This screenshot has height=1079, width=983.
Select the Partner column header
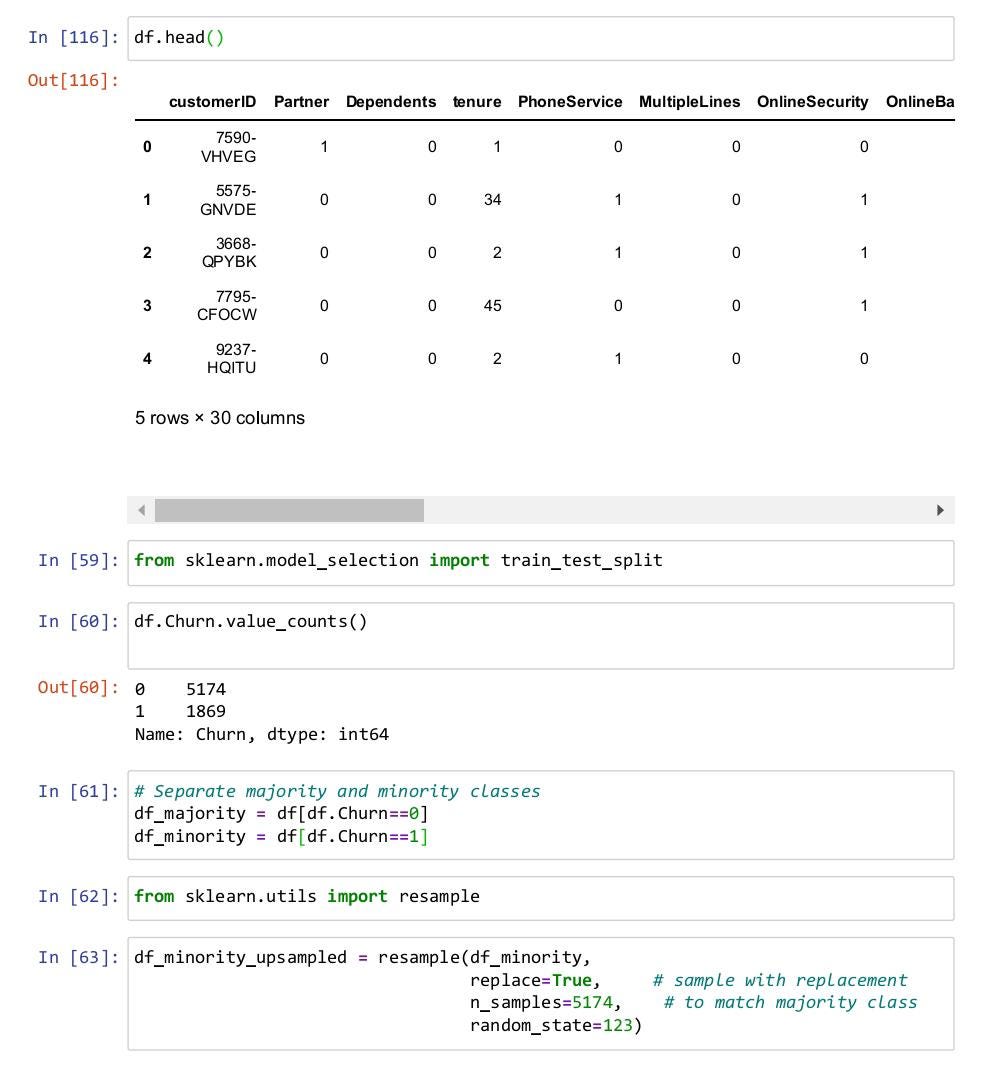(x=301, y=101)
